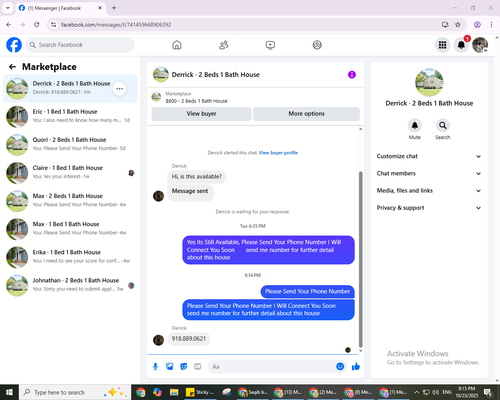Open the Friends icon in top navigation
Viewport: 500px width, 400px height.
click(224, 45)
